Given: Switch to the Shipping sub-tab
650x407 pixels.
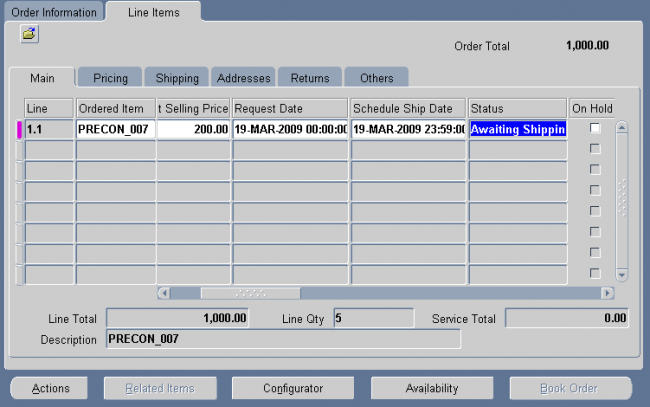Looking at the screenshot, I should [x=177, y=78].
